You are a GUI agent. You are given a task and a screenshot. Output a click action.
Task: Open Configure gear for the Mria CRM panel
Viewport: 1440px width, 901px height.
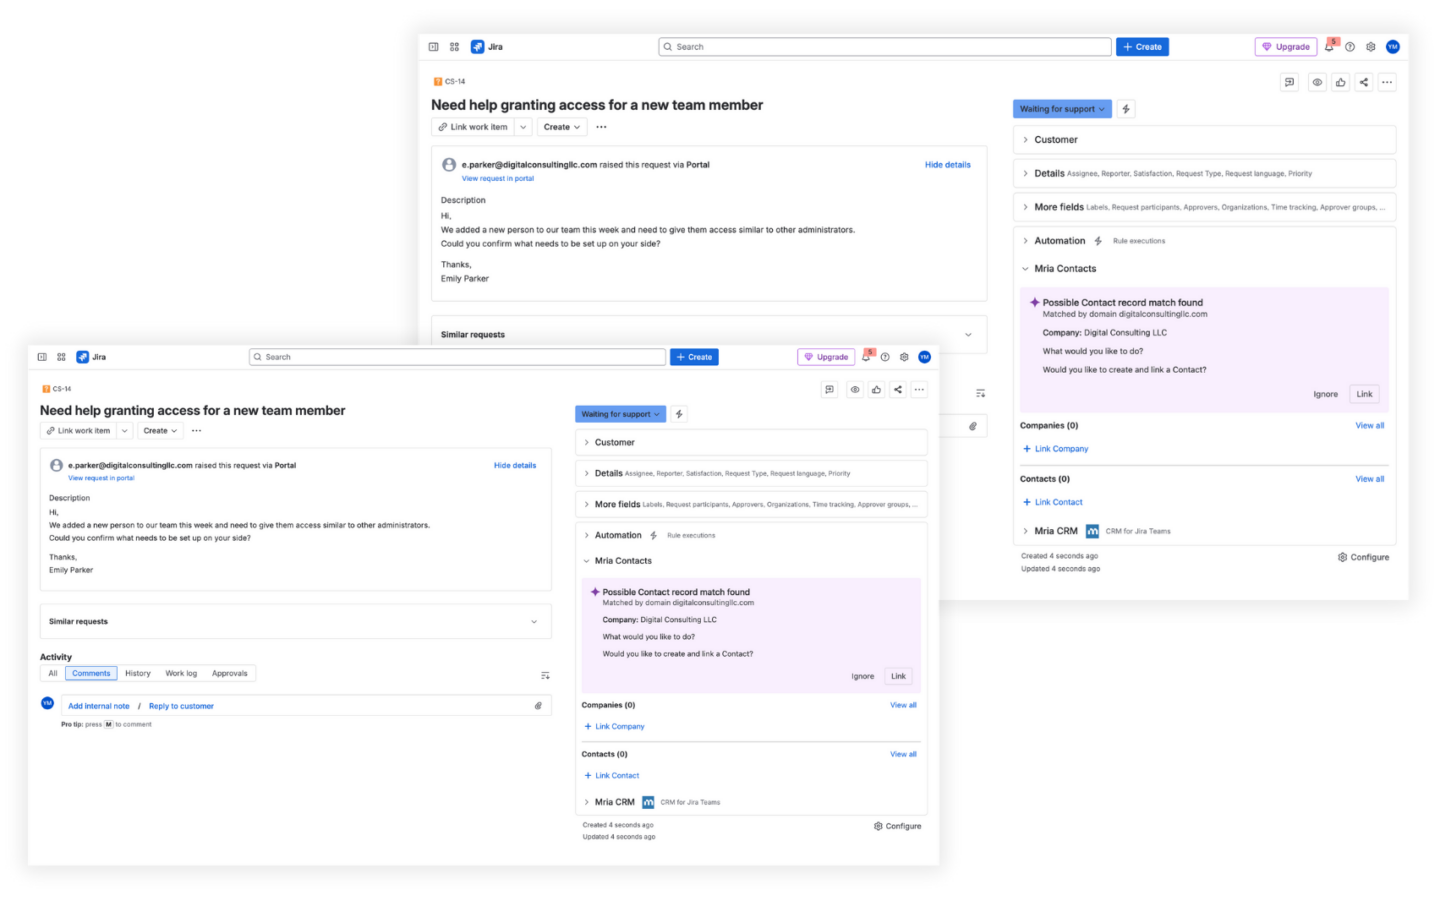coord(897,826)
